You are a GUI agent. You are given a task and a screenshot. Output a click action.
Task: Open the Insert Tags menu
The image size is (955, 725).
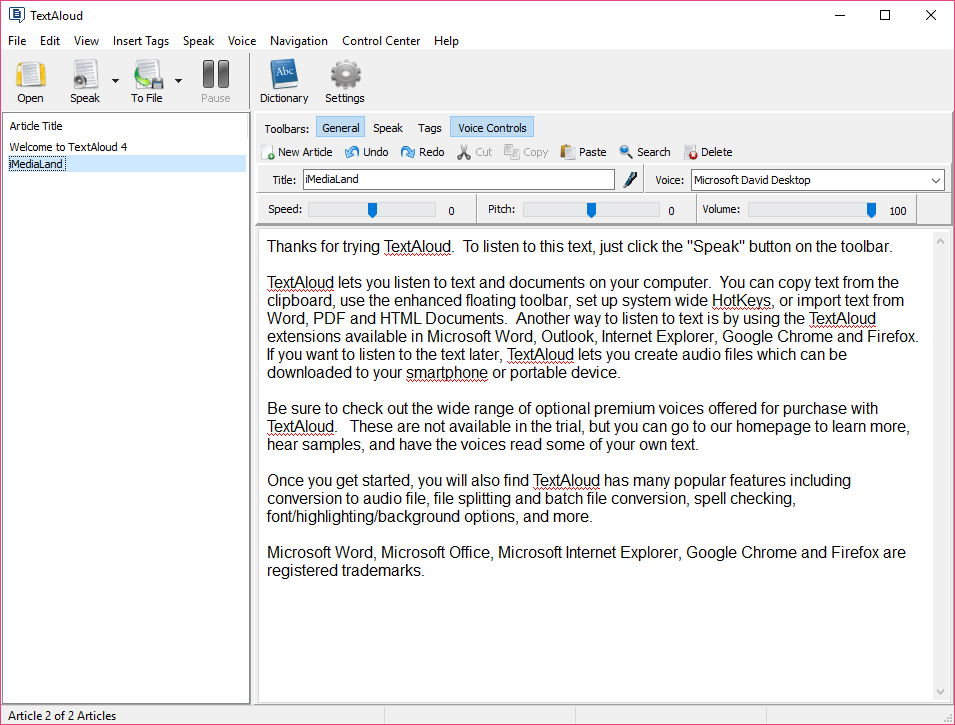pos(141,41)
